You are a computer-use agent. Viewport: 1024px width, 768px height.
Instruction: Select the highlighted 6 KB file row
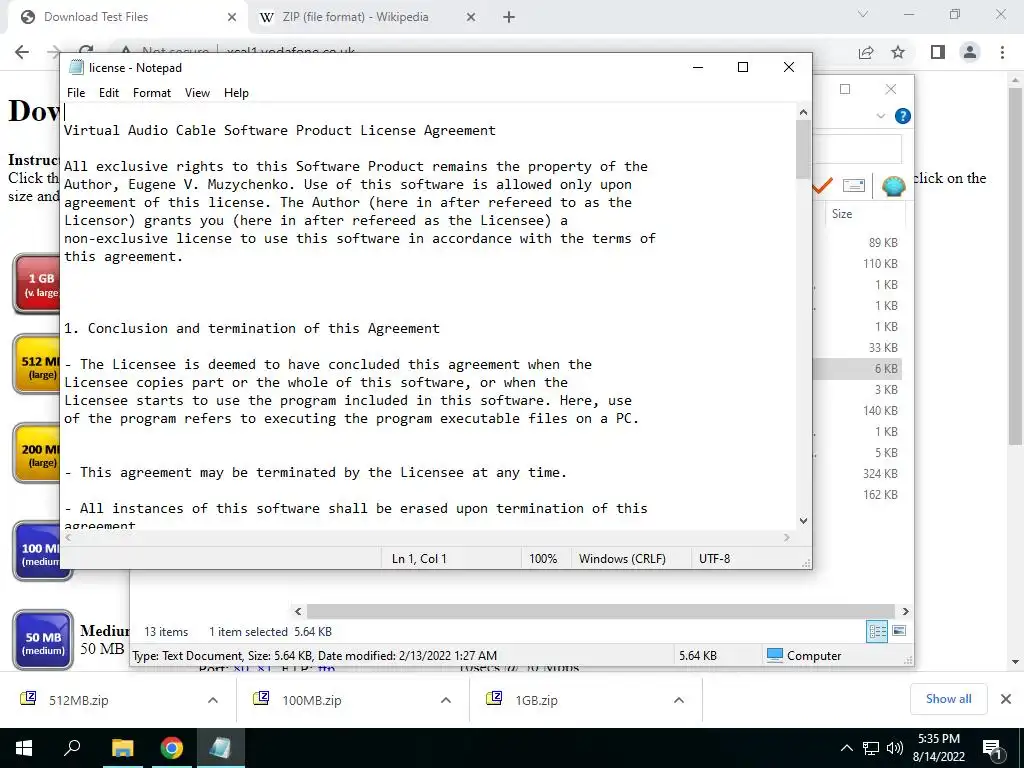tap(857, 368)
